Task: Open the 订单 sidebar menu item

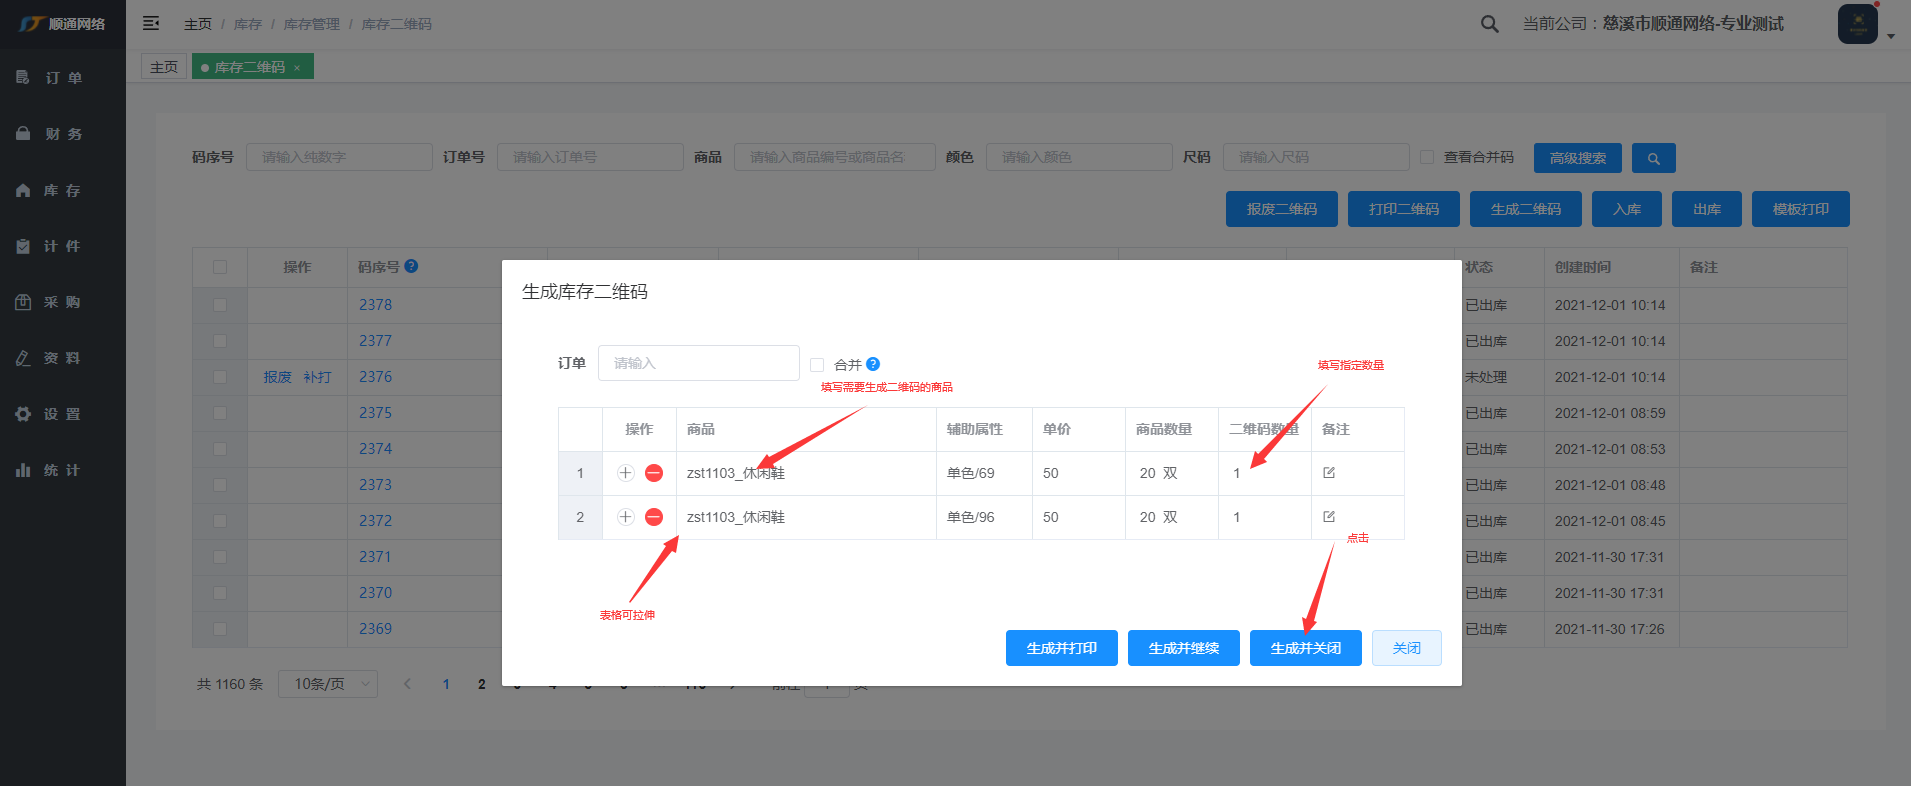Action: pyautogui.click(x=62, y=78)
